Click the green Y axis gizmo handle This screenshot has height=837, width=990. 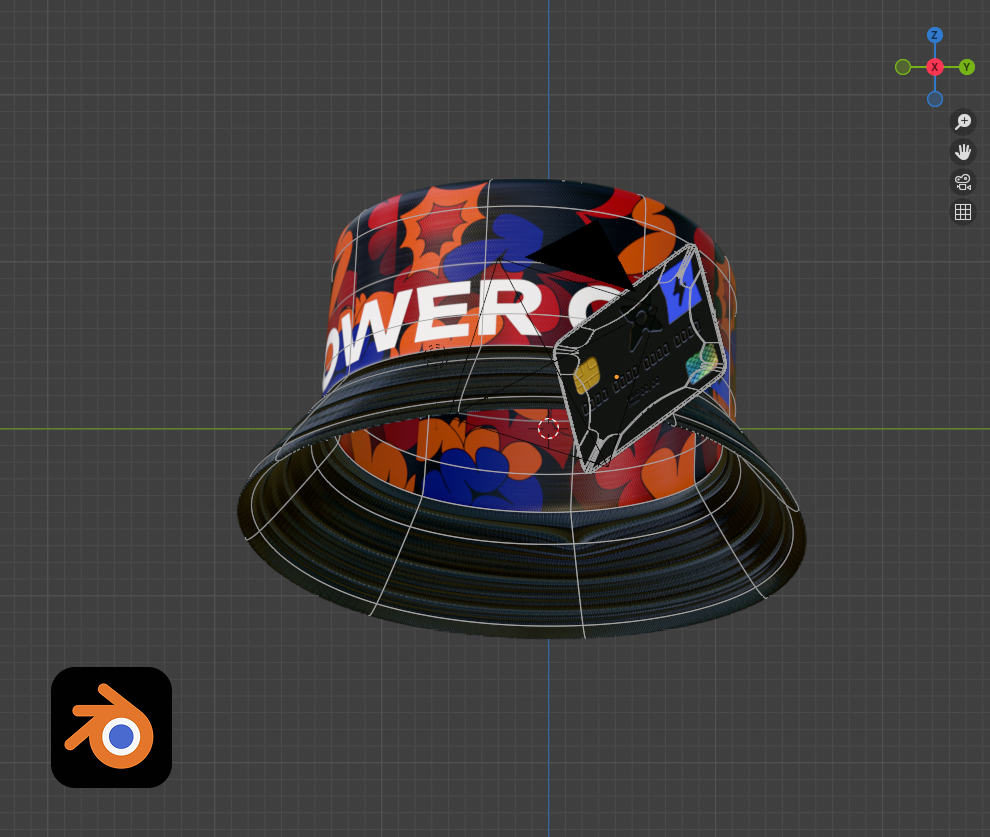(x=967, y=67)
